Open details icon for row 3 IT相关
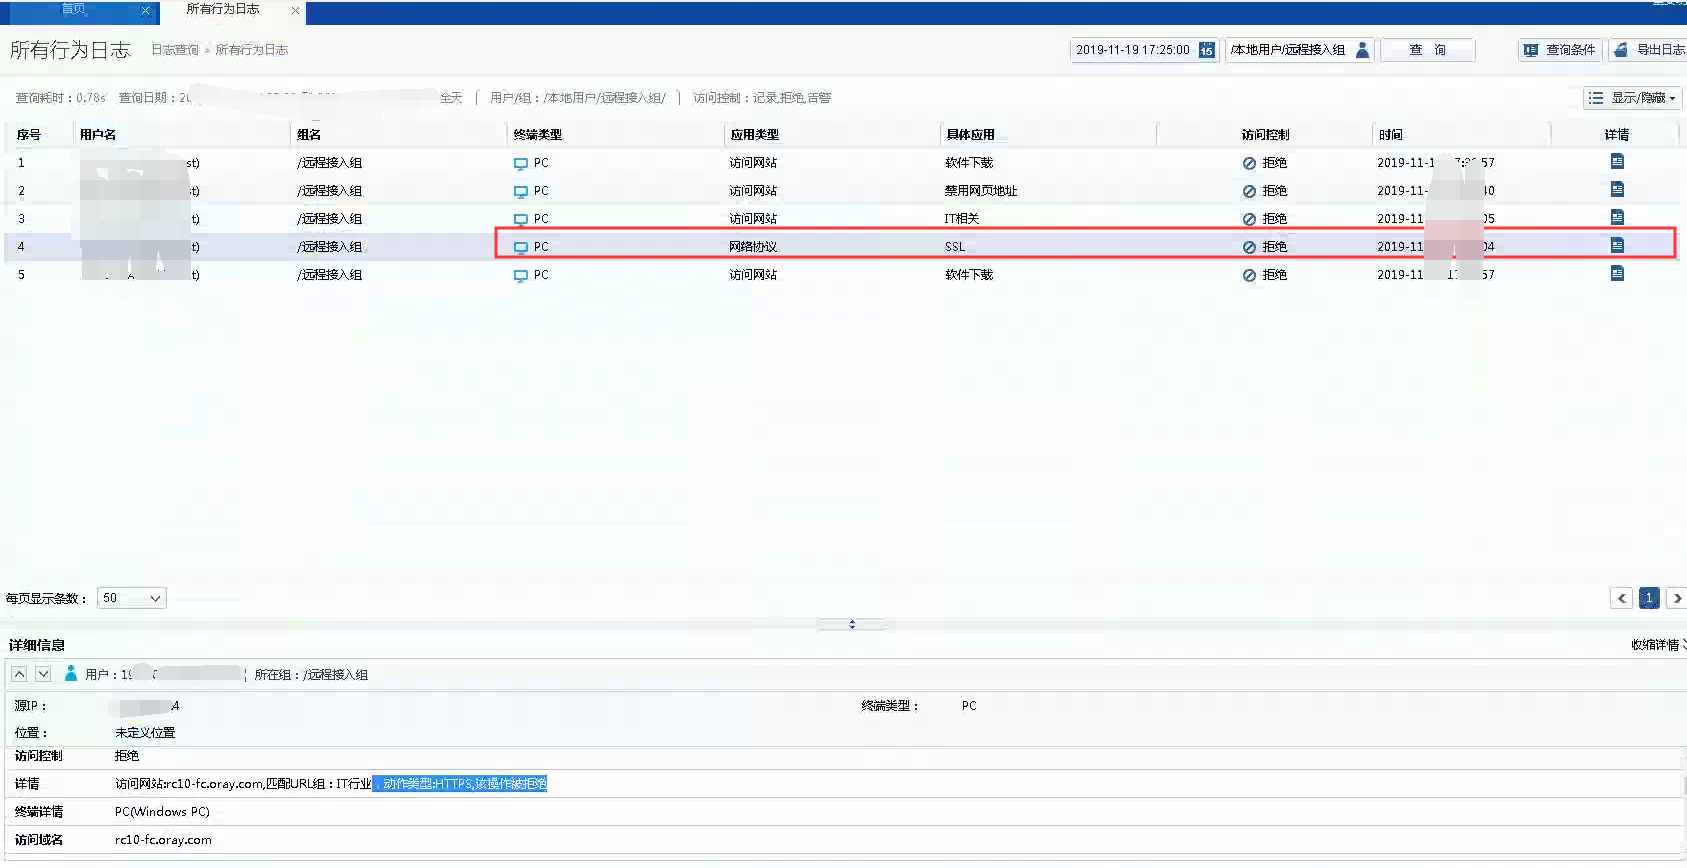This screenshot has width=1687, height=868. point(1617,217)
